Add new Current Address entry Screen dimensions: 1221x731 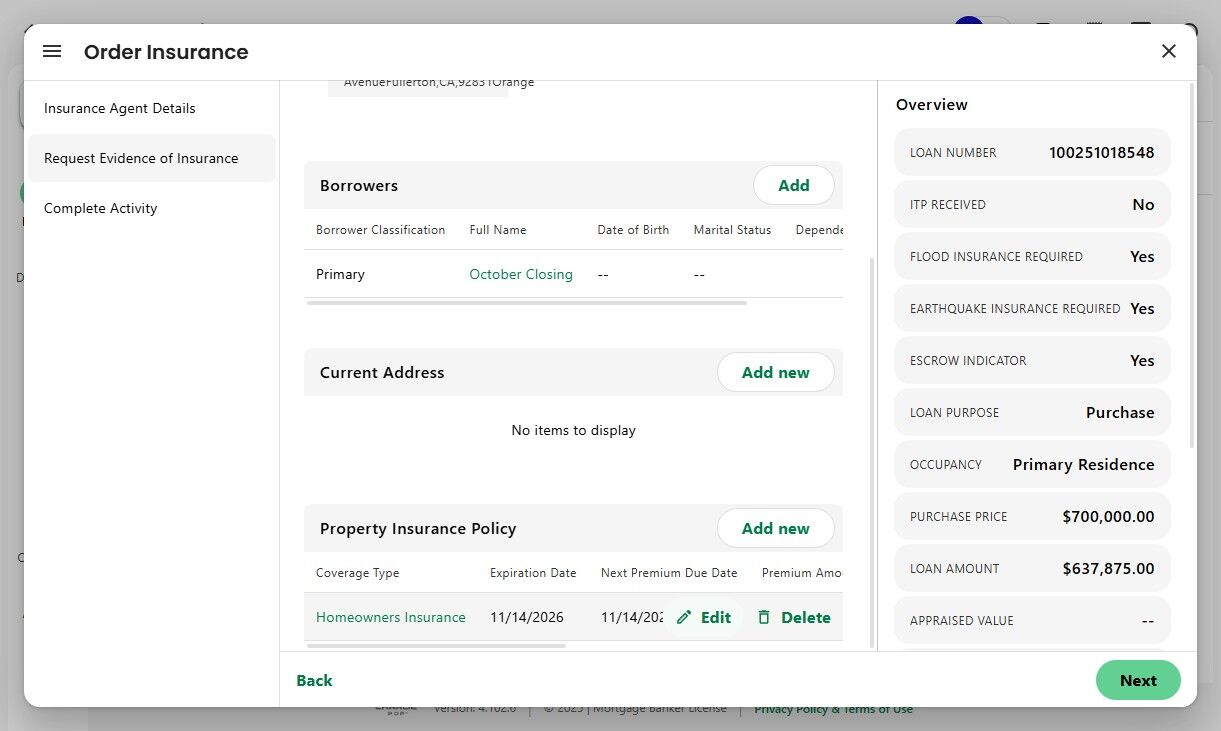pos(775,372)
